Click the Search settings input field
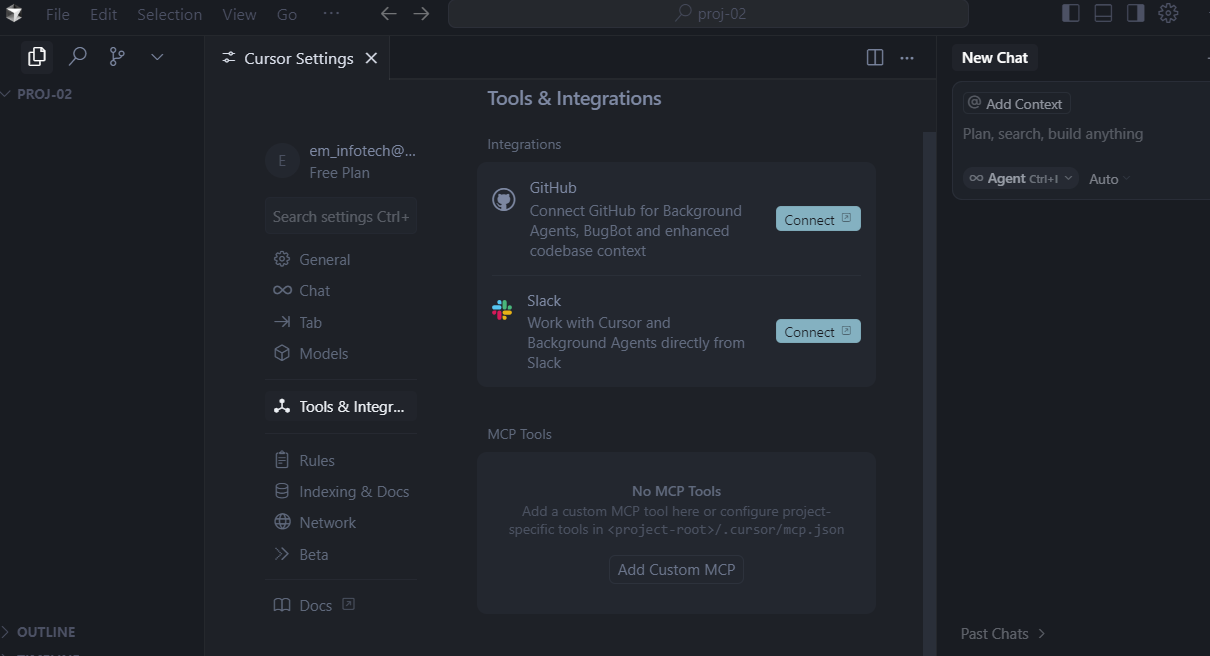The image size is (1210, 656). click(x=341, y=216)
